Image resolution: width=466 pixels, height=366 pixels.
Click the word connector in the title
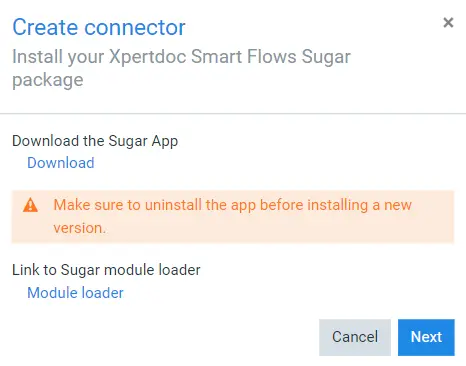(135, 28)
